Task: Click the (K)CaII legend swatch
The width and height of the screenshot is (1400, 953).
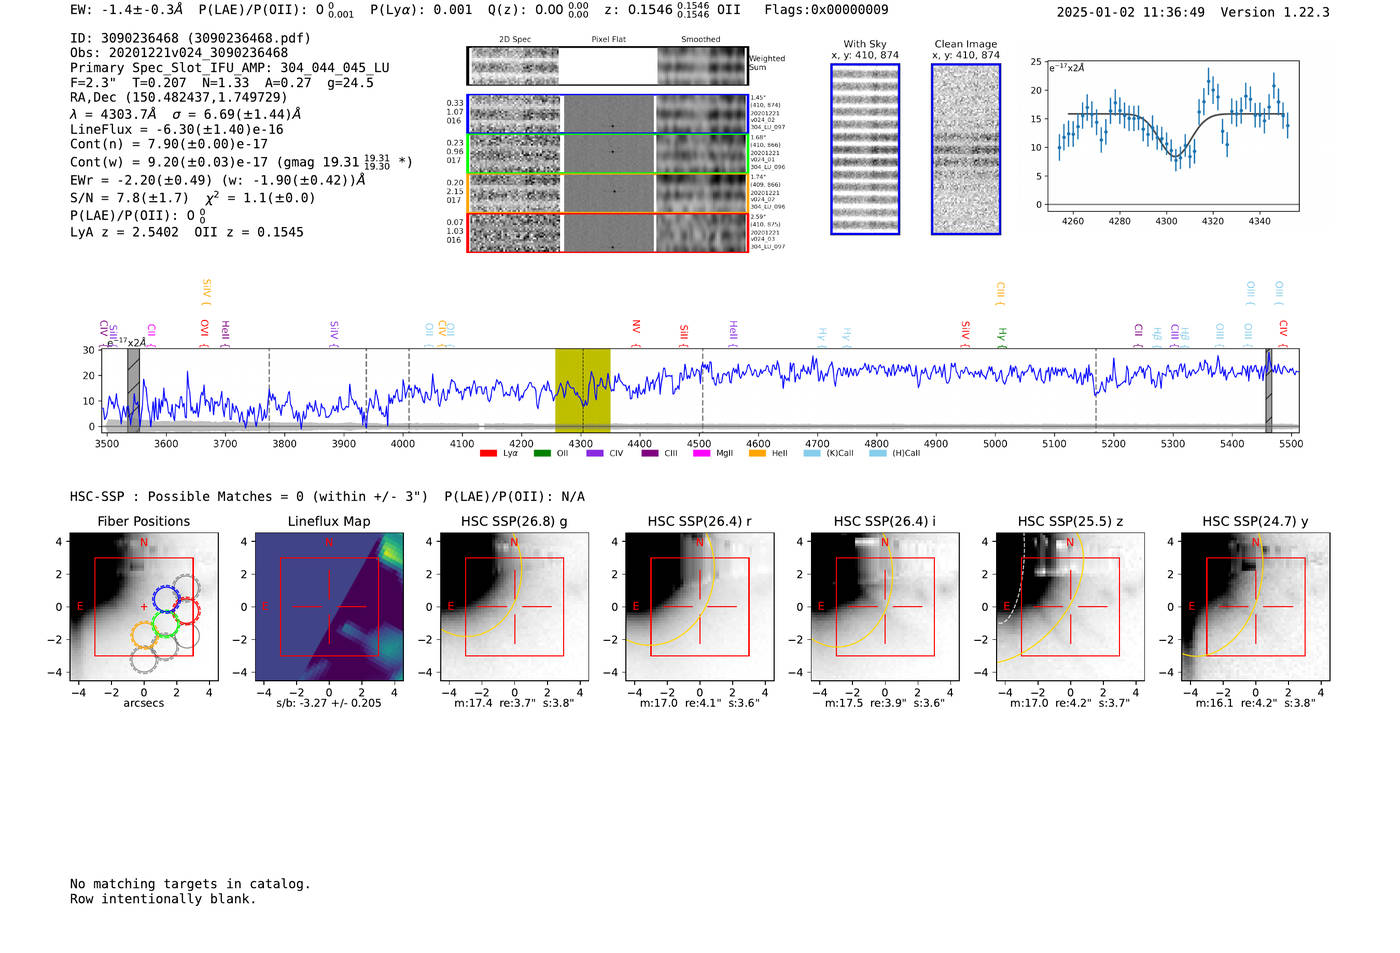Action: click(811, 453)
